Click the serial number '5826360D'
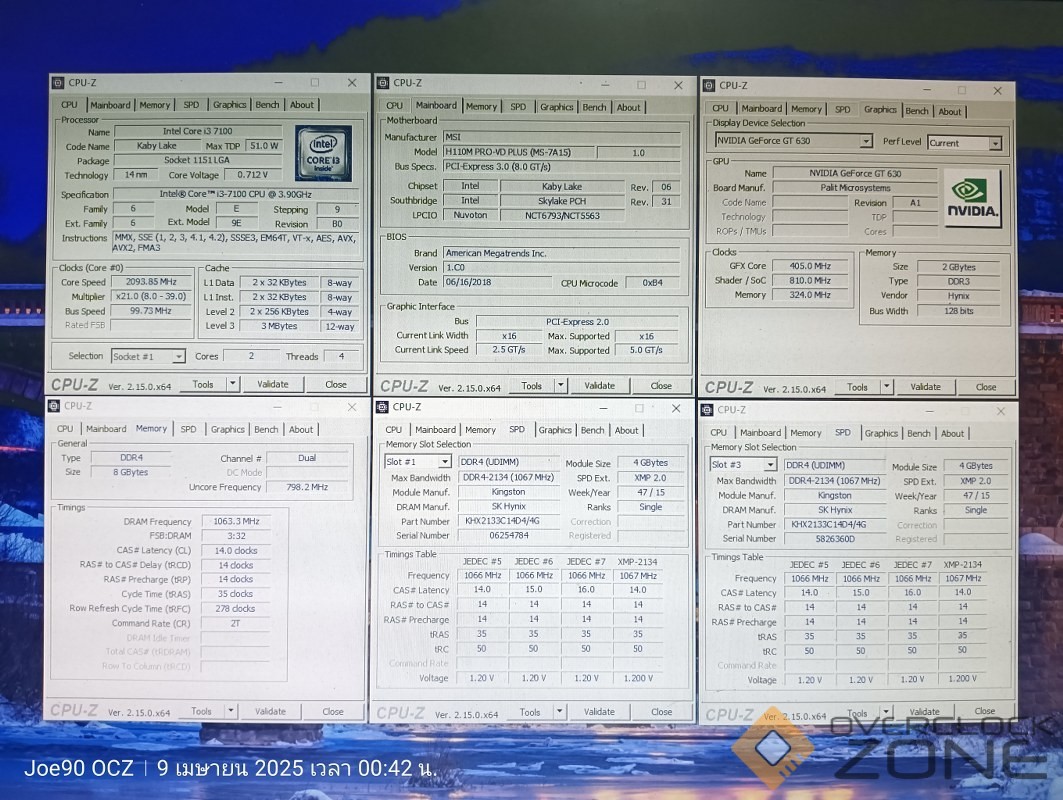 (835, 538)
